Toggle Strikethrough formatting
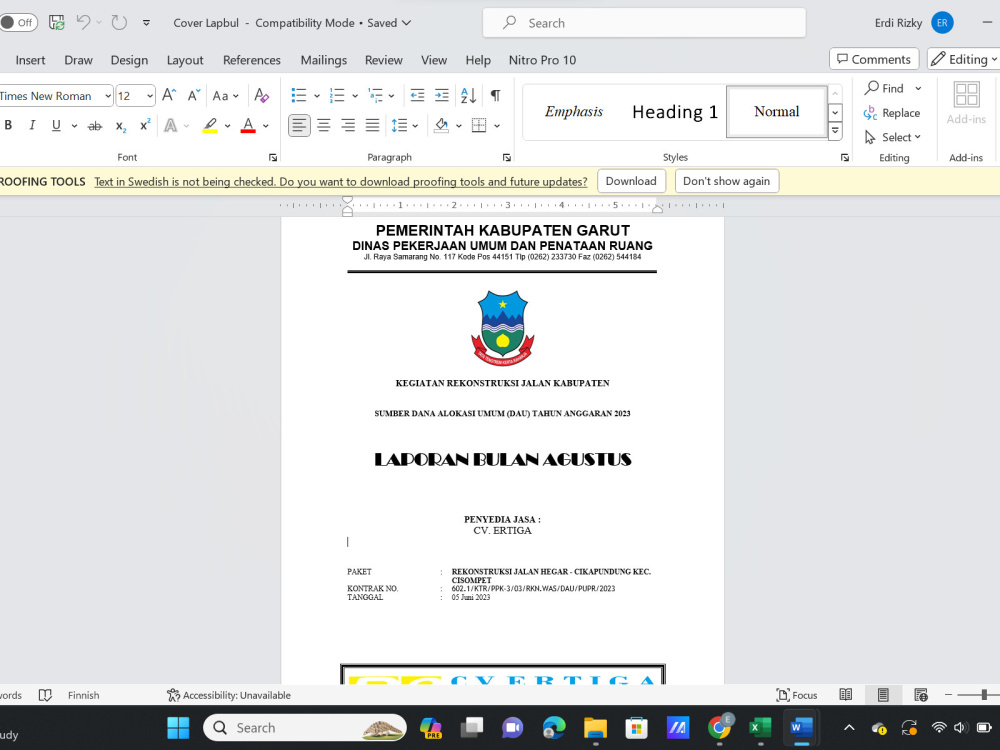The height and width of the screenshot is (750, 1000). click(94, 126)
